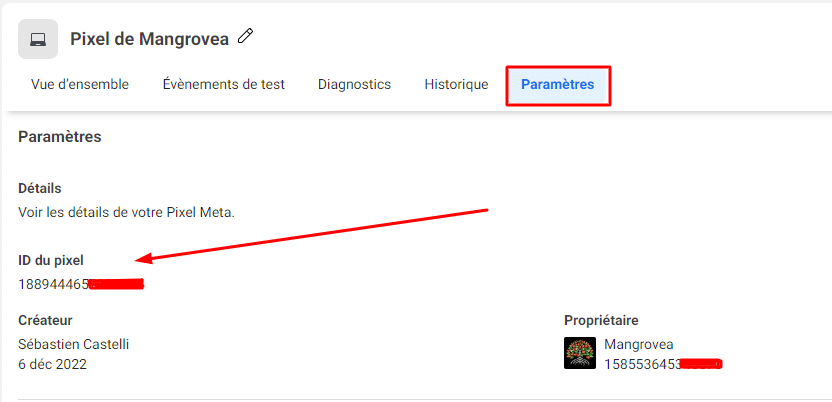Click the Mangrovea owner name

639,344
